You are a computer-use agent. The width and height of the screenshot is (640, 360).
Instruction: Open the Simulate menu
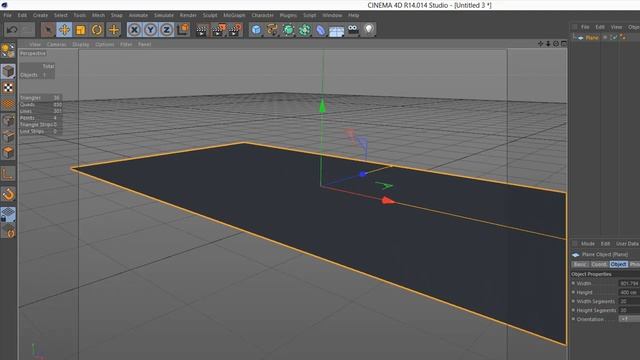pos(164,16)
